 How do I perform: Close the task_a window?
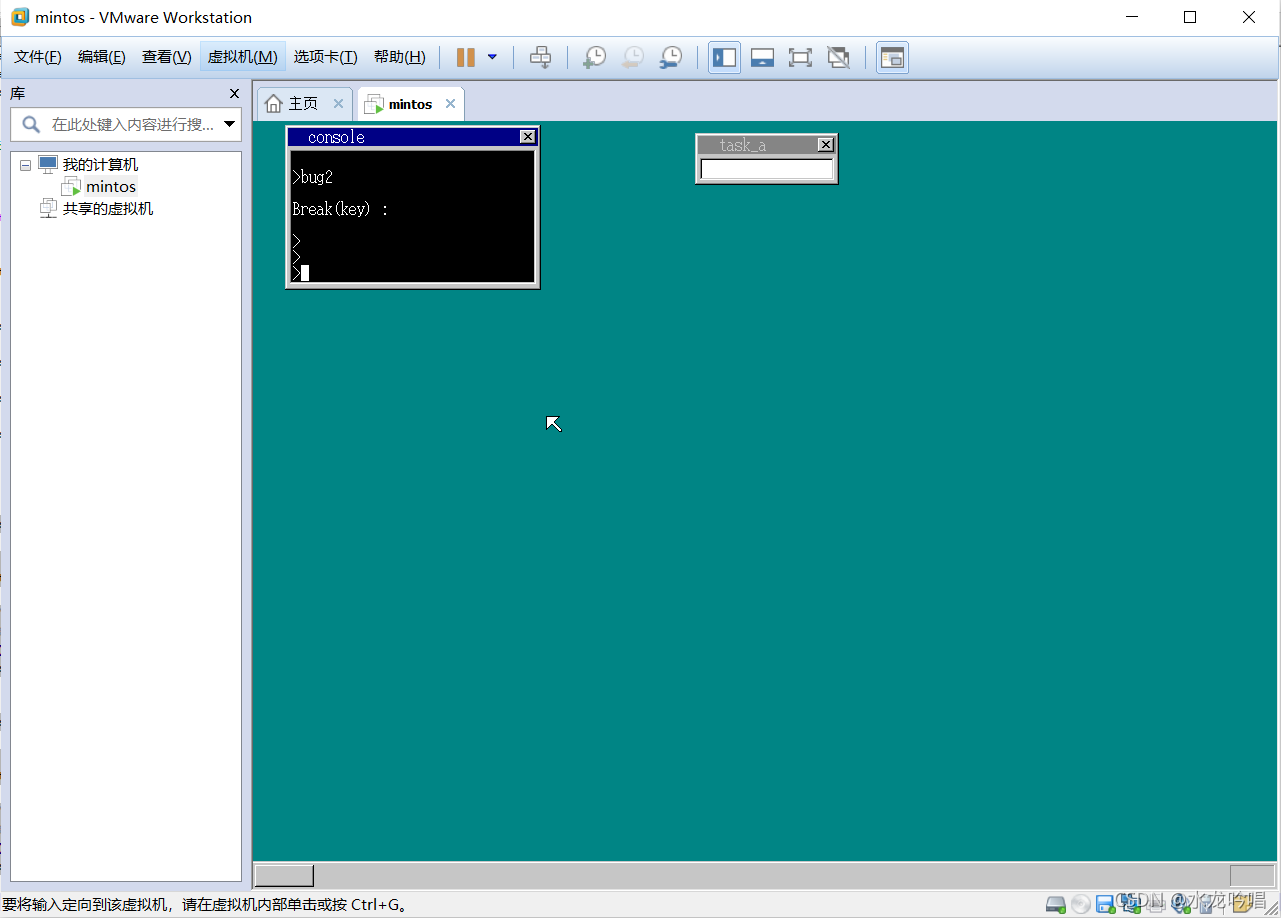tap(826, 145)
